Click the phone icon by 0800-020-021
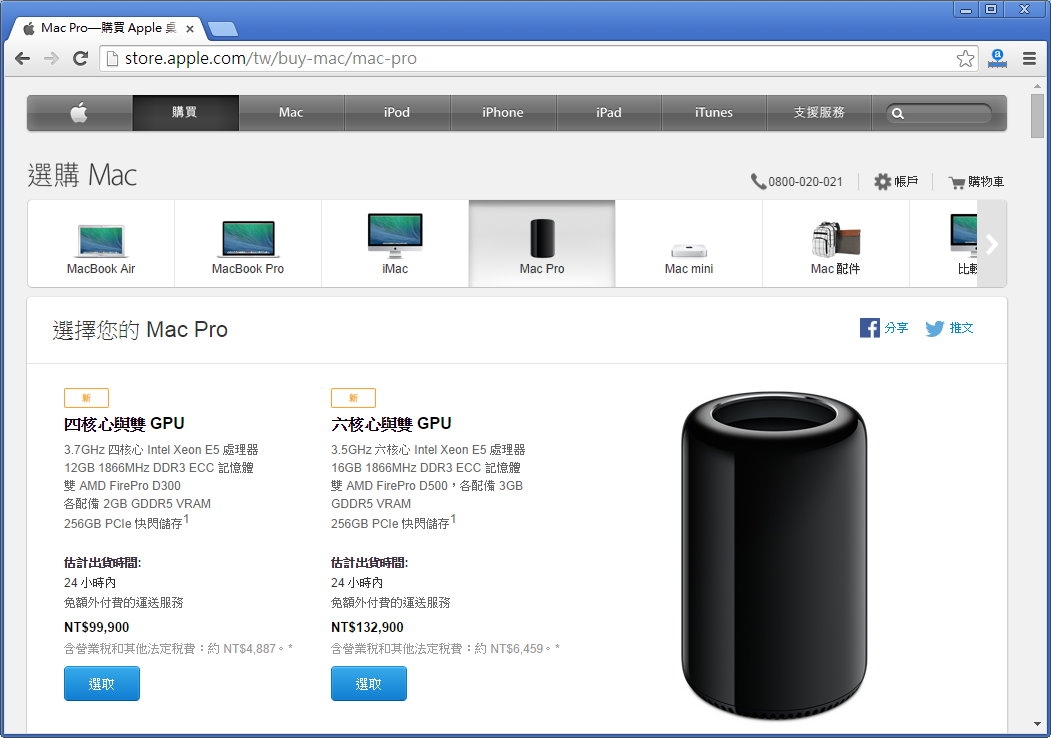This screenshot has height=738, width=1051. tap(758, 182)
